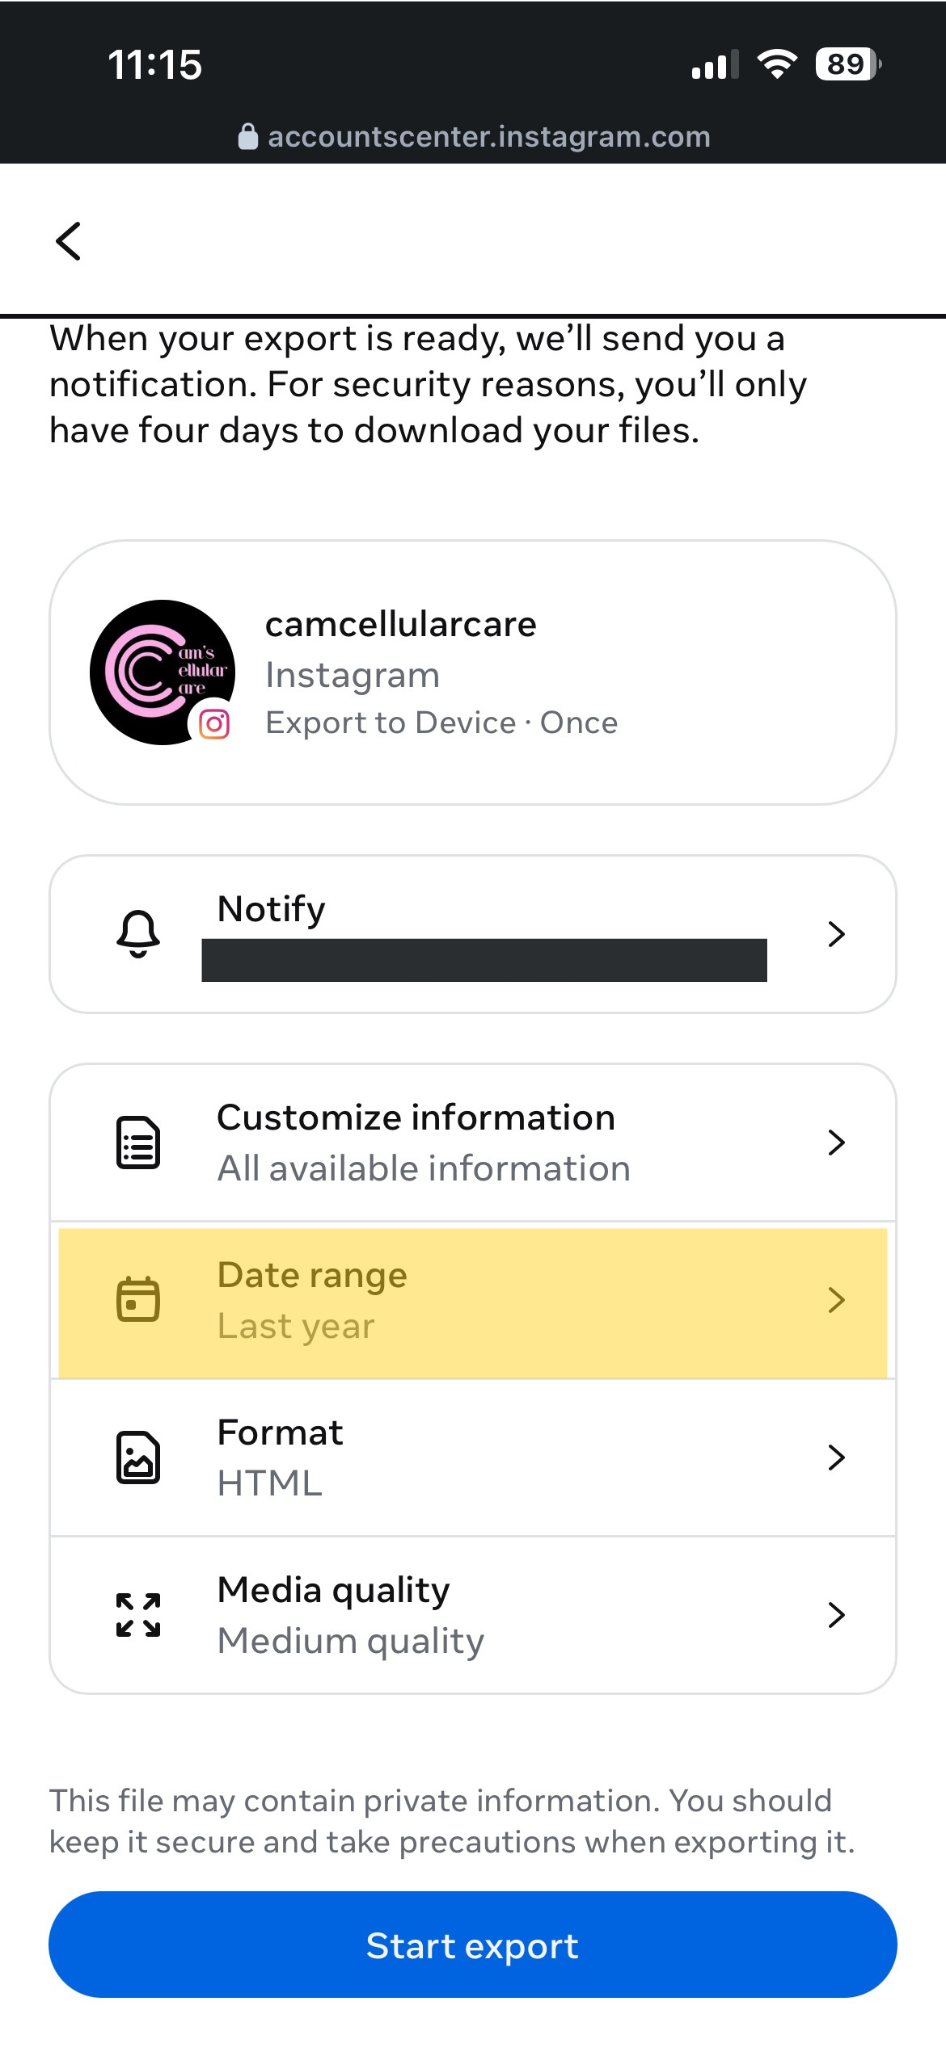Screen dimensions: 946x2048
Task: Tap the lock icon beside the URL
Action: pos(248,137)
